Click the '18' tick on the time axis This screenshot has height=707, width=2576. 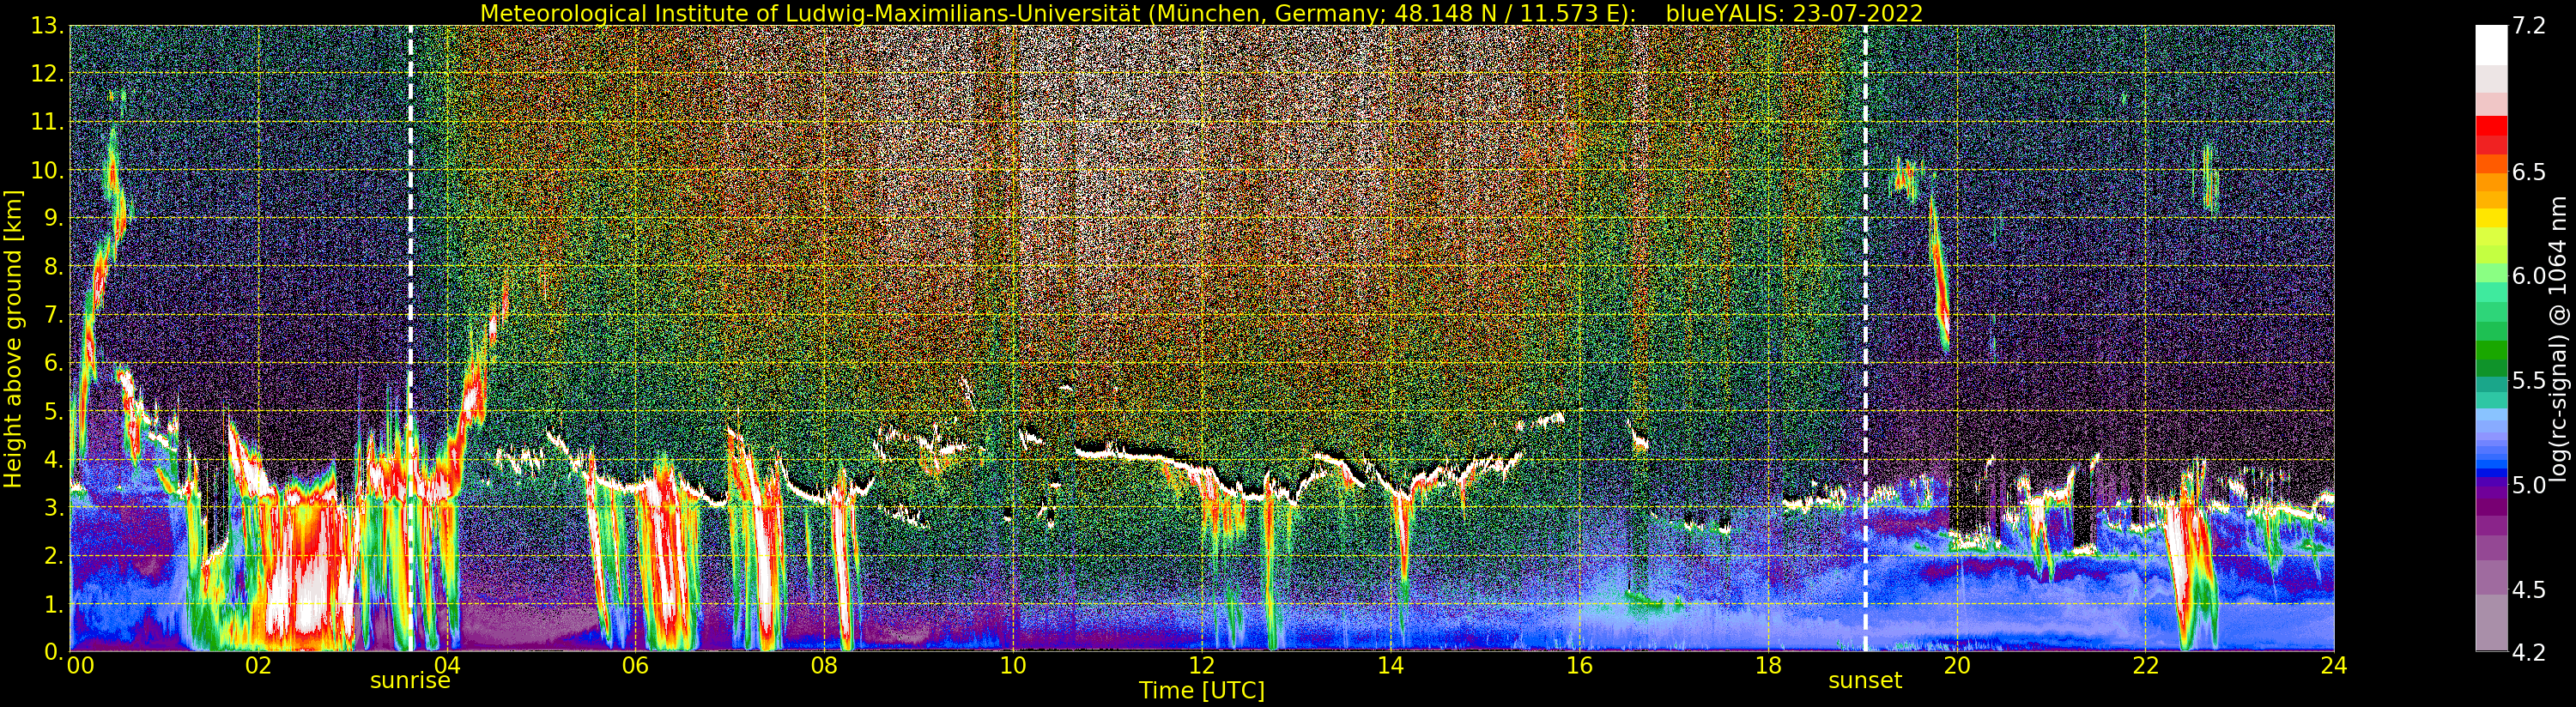pyautogui.click(x=1768, y=666)
